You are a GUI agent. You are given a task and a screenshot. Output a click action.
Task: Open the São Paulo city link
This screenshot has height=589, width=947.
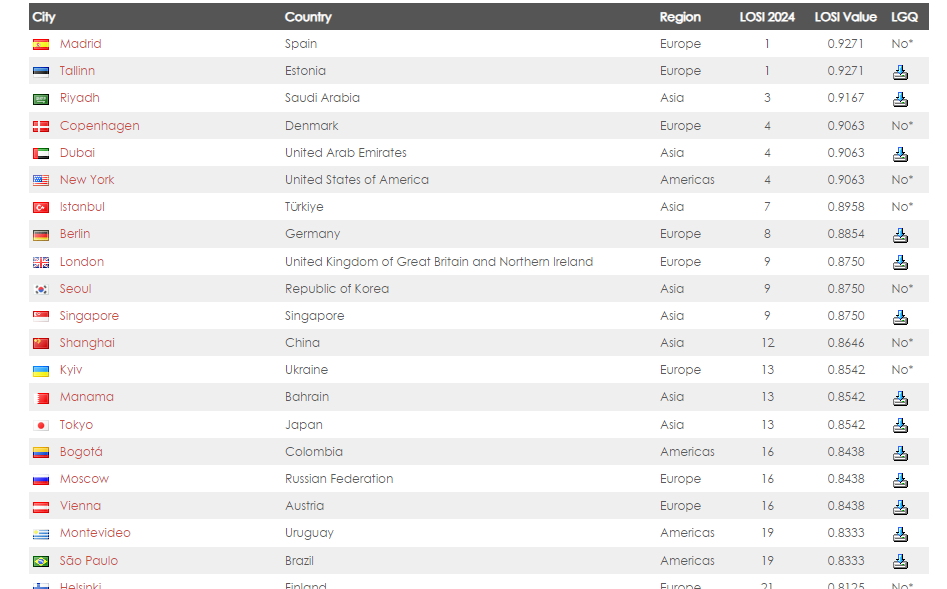coord(89,561)
